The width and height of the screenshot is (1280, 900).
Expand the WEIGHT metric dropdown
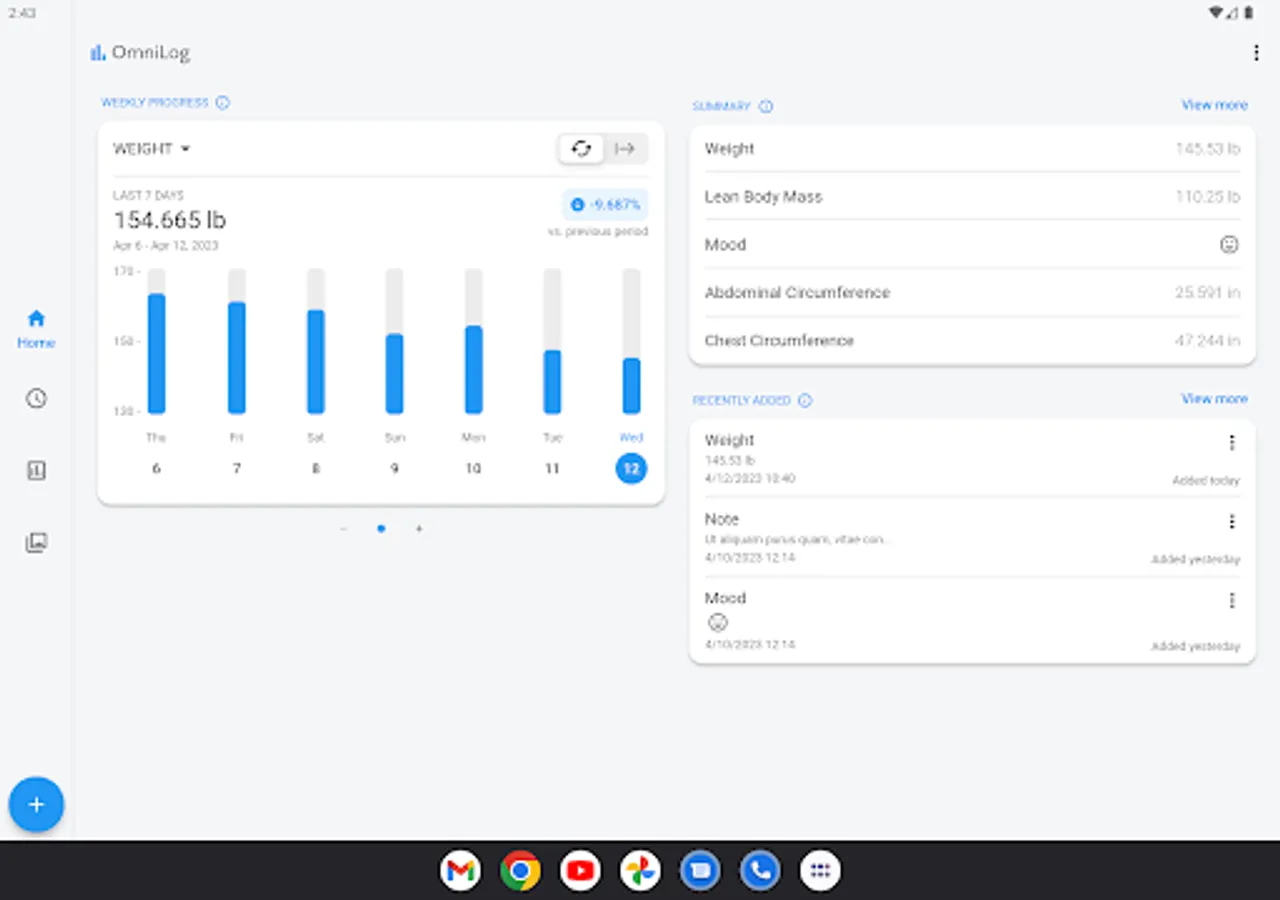(x=152, y=149)
